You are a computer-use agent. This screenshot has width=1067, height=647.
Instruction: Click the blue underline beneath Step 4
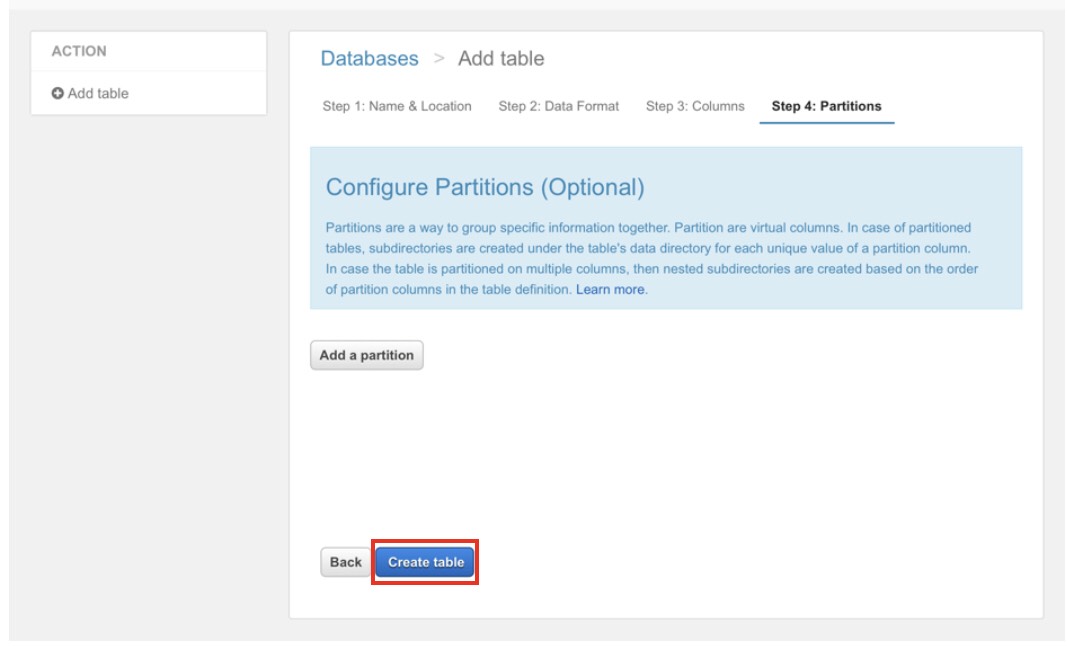(x=826, y=123)
